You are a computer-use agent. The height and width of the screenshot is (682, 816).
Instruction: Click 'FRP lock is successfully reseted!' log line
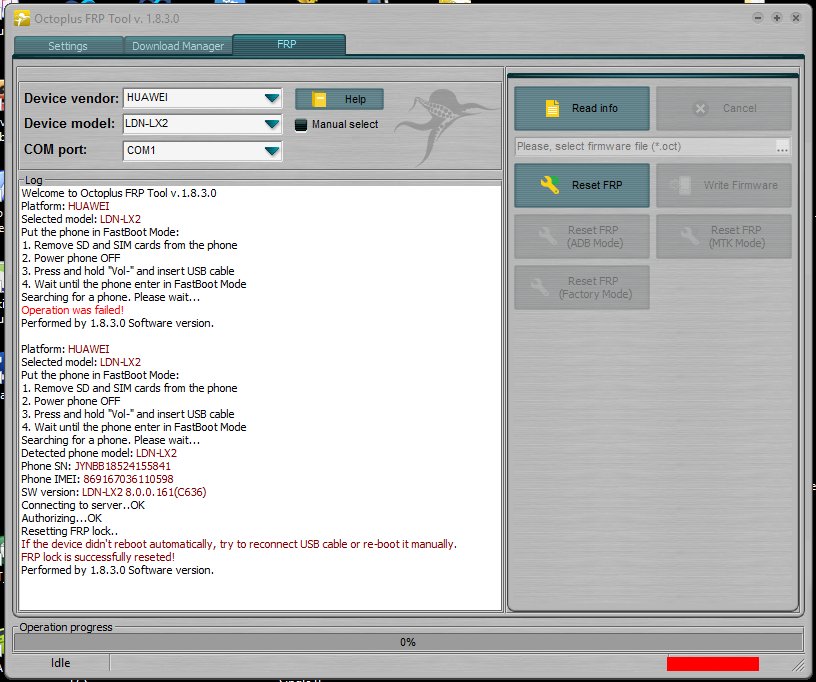98,557
